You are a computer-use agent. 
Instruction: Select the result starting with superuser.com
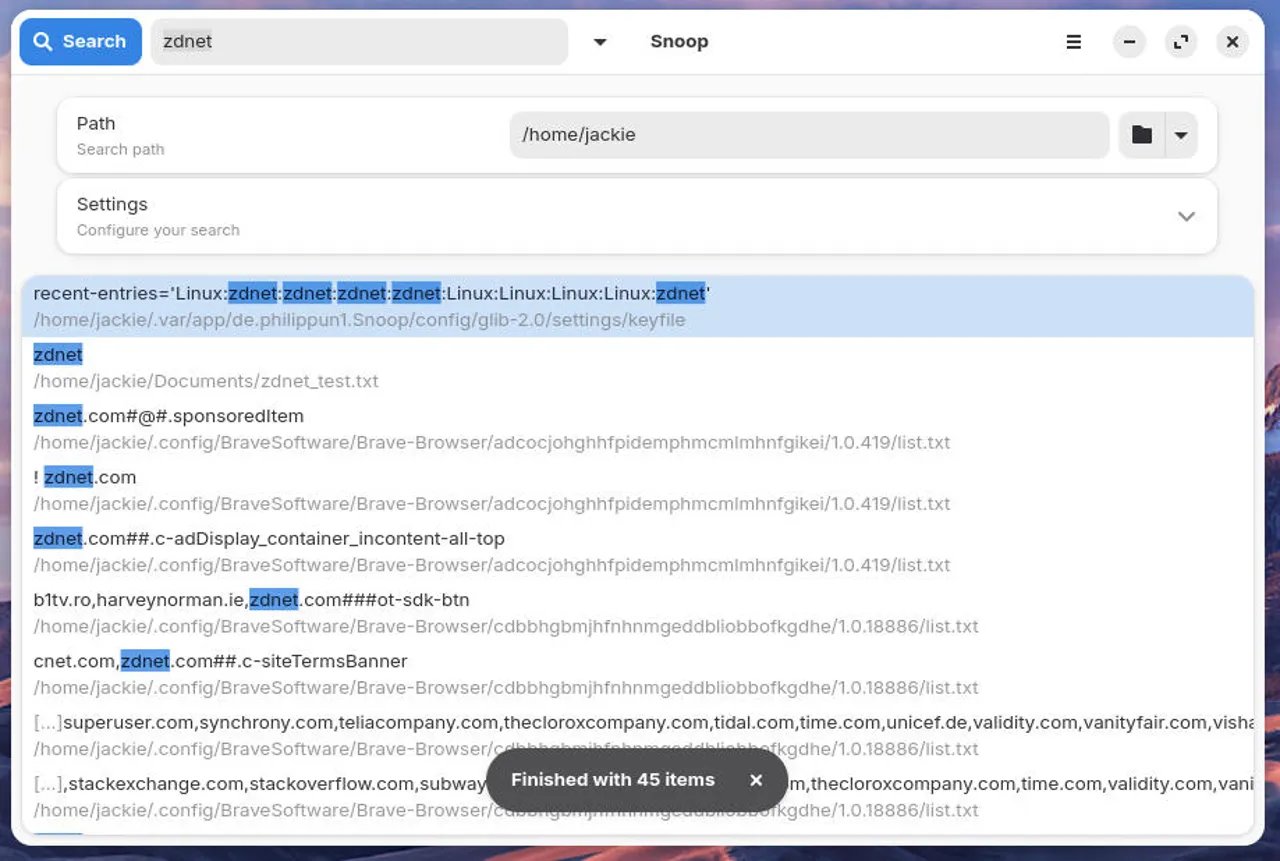637,735
